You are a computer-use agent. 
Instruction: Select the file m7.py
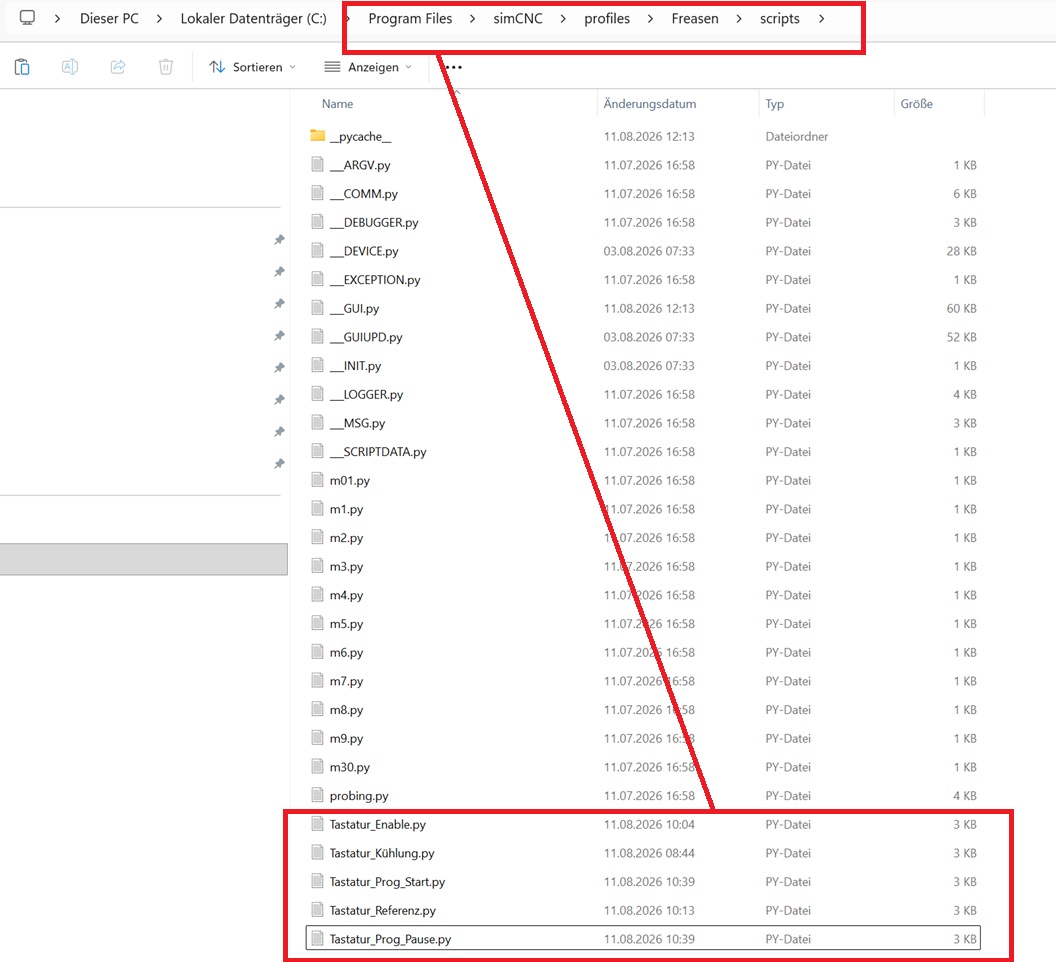(x=346, y=681)
